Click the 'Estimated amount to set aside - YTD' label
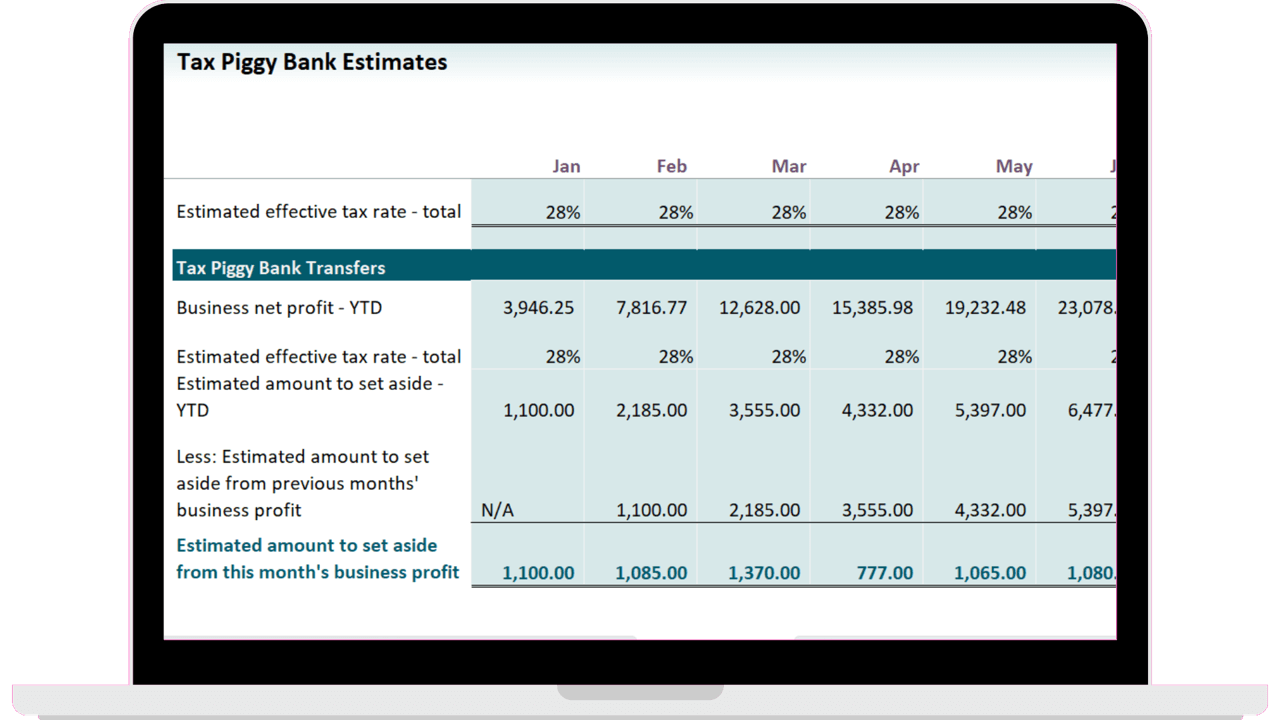1280x720 pixels. point(310,397)
